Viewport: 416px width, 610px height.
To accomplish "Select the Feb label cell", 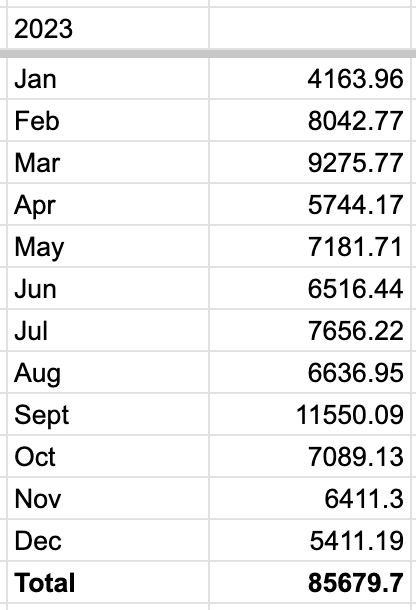I will [108, 121].
